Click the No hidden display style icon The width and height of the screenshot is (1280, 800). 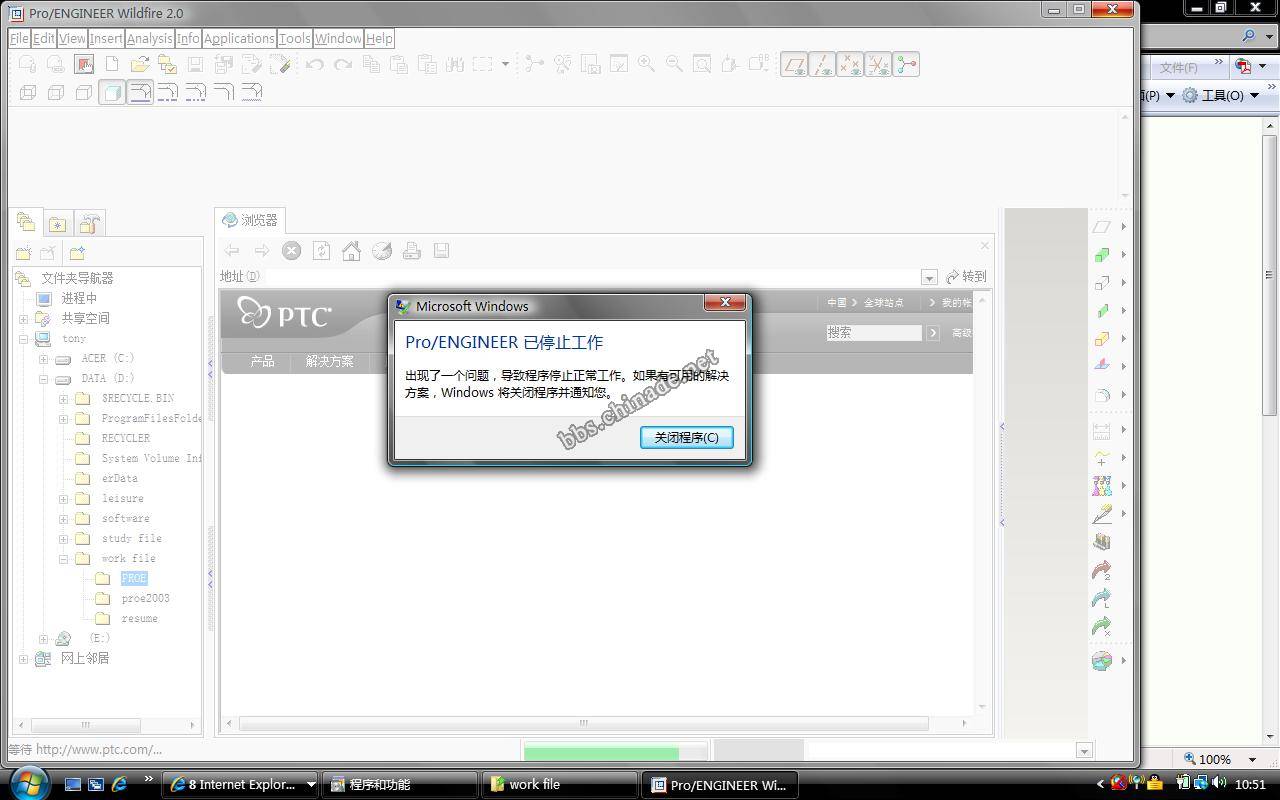click(83, 92)
